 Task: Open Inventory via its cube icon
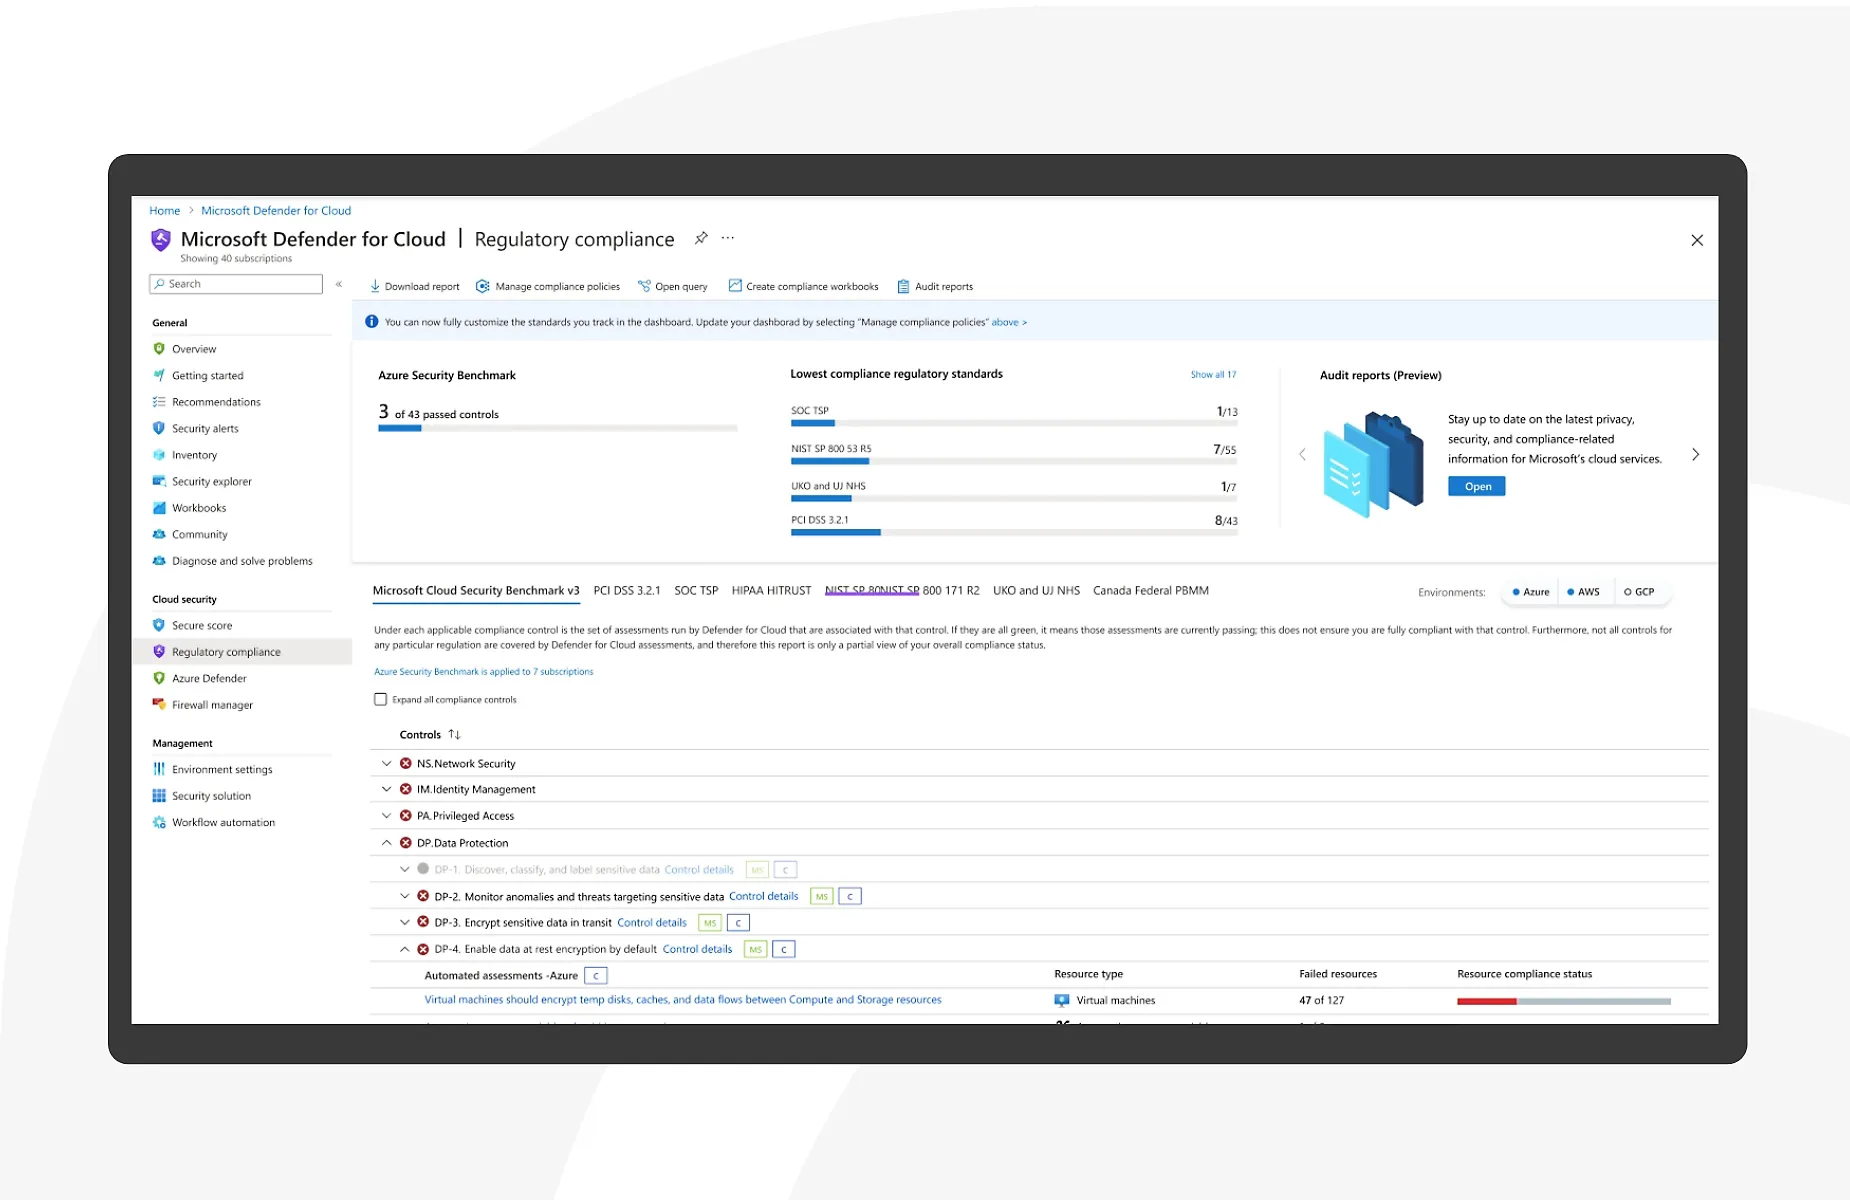coord(159,455)
